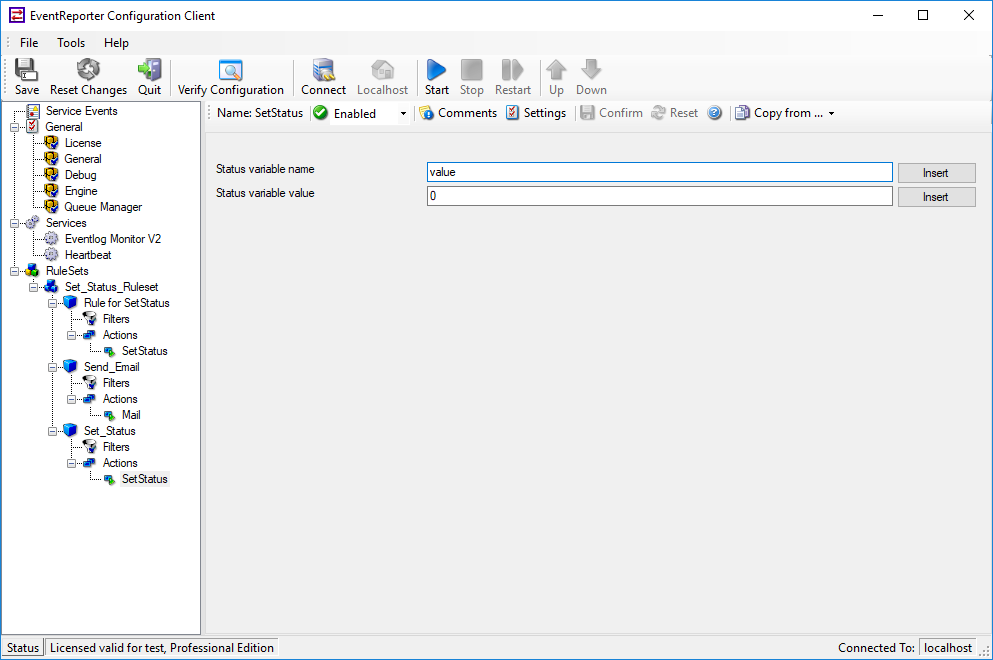Select the Mail action under Send_Email
The width and height of the screenshot is (993, 660).
(x=131, y=415)
